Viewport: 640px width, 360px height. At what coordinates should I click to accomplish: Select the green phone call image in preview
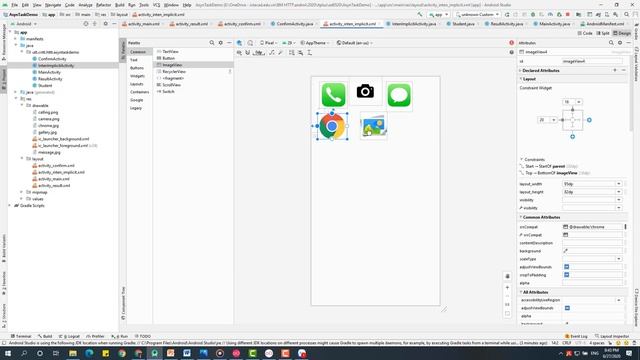point(333,95)
